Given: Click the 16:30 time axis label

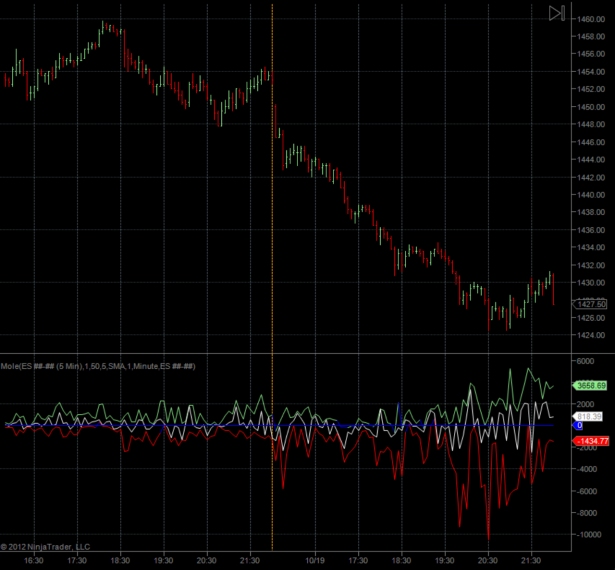Looking at the screenshot, I should (x=33, y=561).
